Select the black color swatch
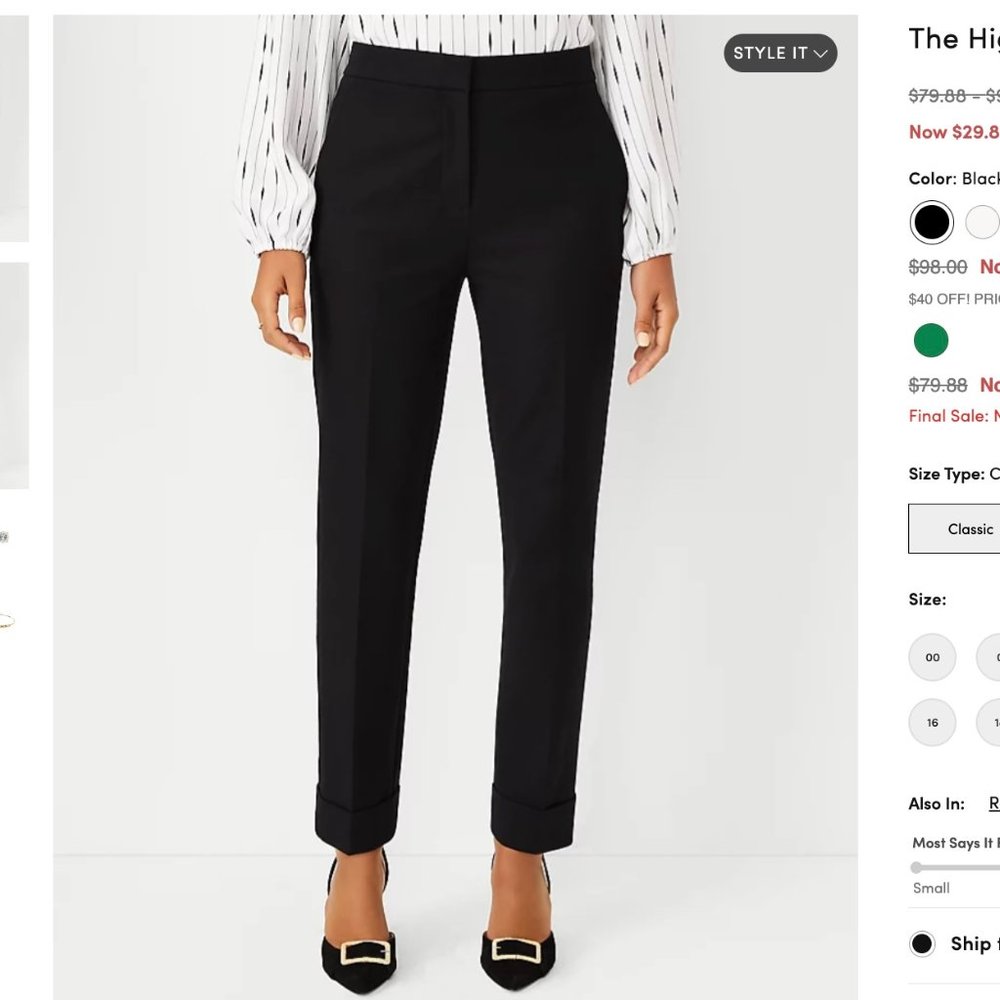 pyautogui.click(x=929, y=220)
